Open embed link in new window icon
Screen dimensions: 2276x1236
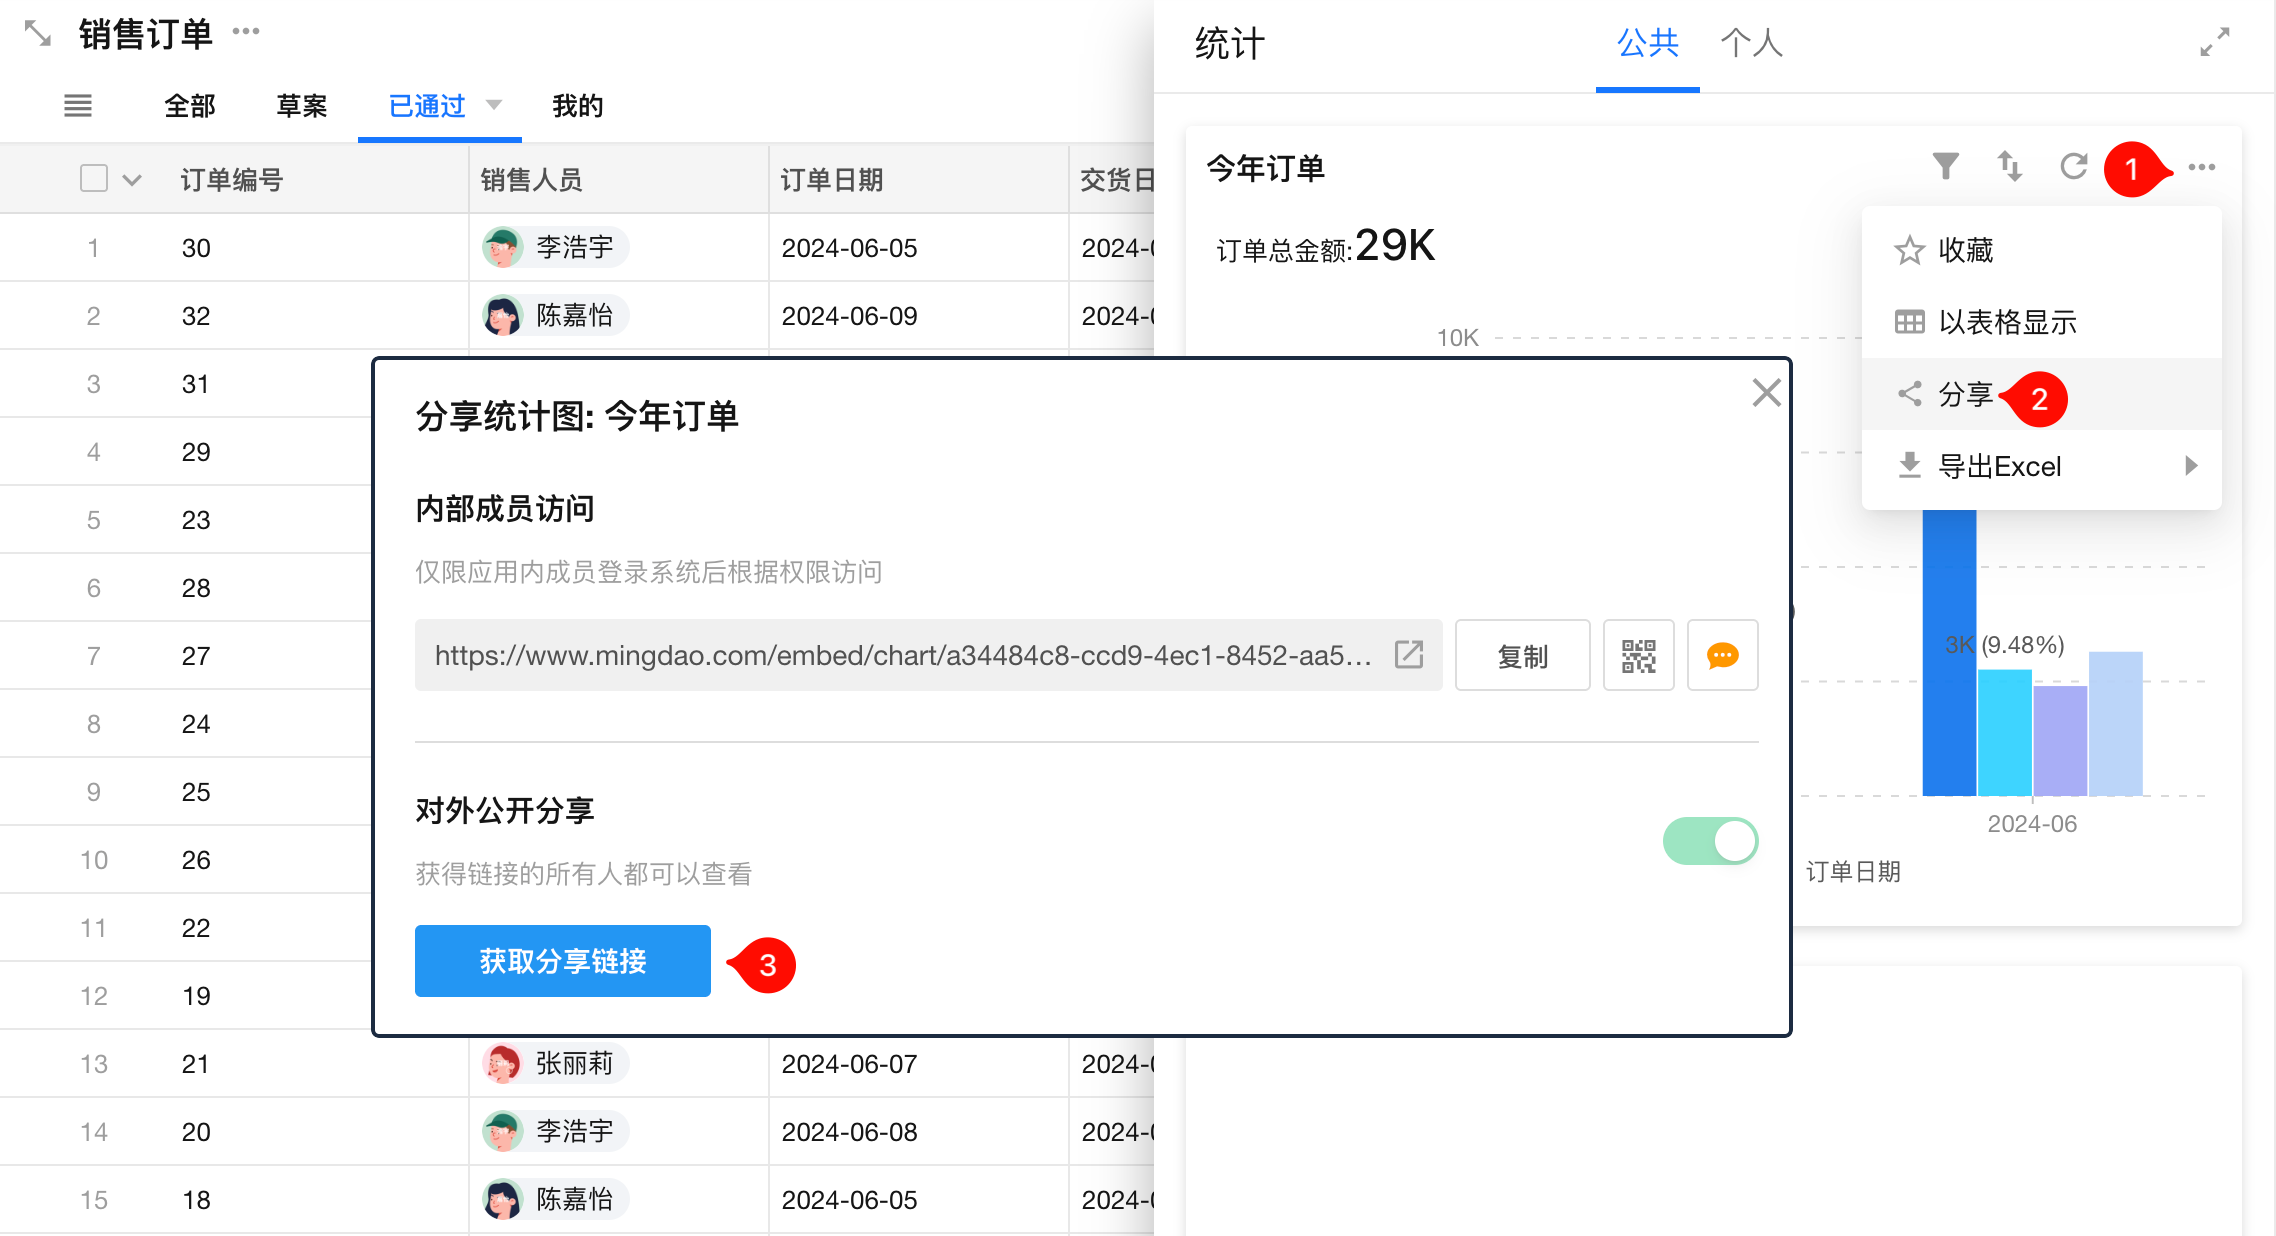(x=1409, y=655)
